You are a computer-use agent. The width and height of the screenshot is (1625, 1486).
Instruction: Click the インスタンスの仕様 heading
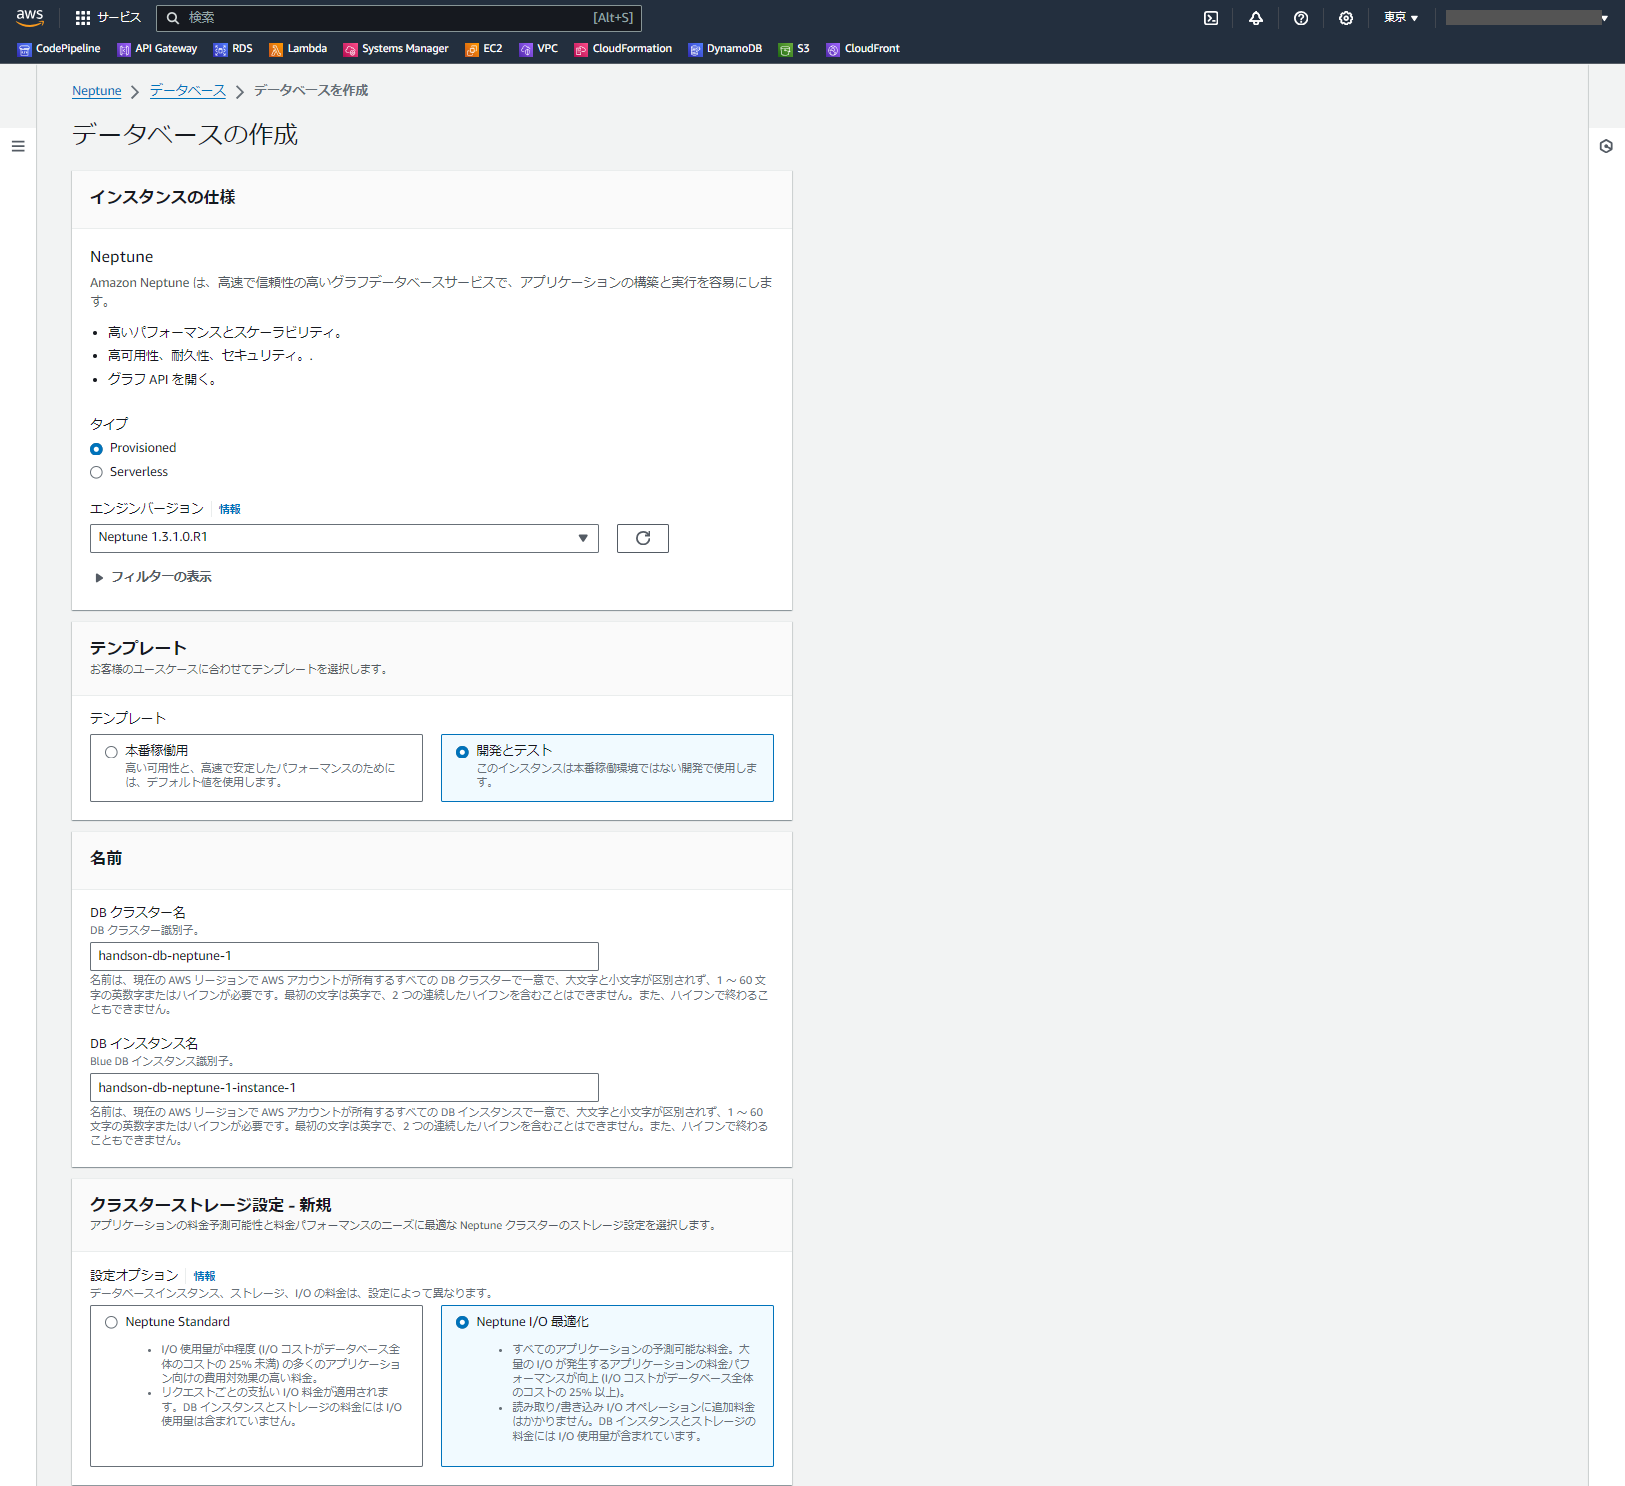[x=163, y=198]
